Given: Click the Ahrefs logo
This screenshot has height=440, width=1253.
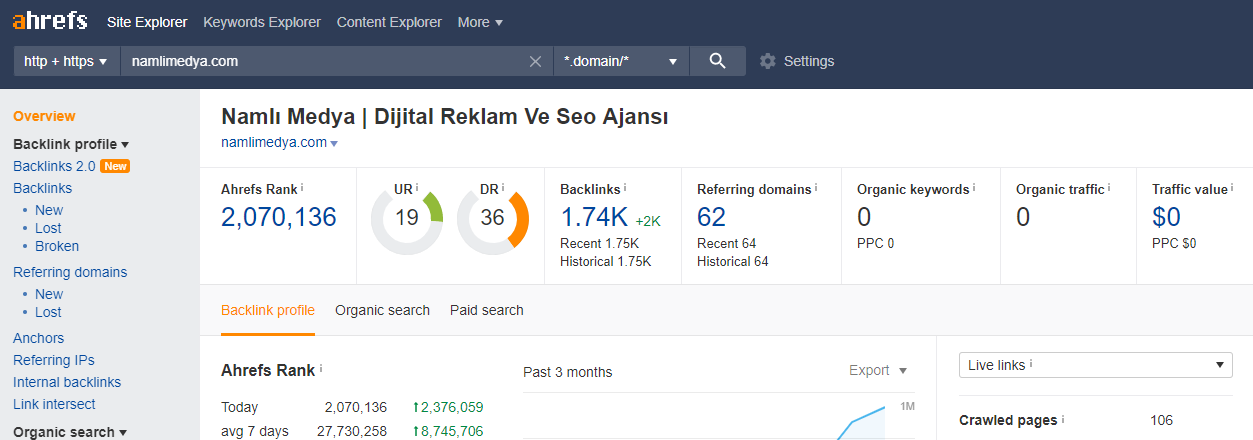Looking at the screenshot, I should point(50,21).
